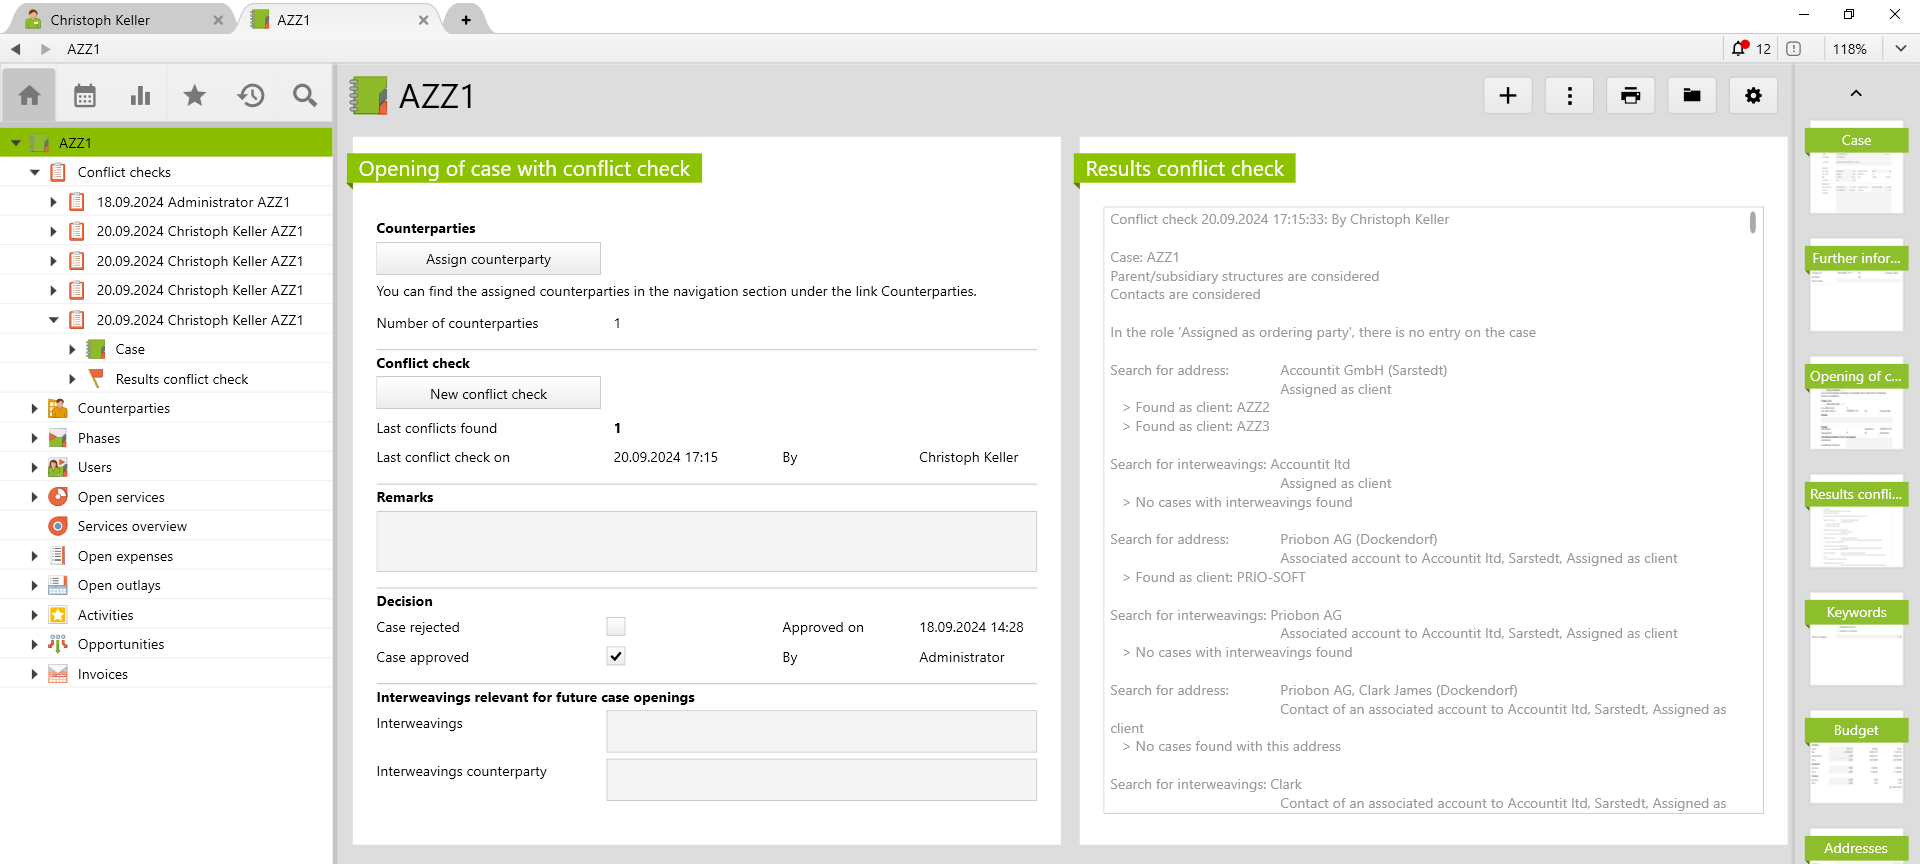Select Open outlays in the tree
Image resolution: width=1920 pixels, height=864 pixels.
[x=119, y=585]
